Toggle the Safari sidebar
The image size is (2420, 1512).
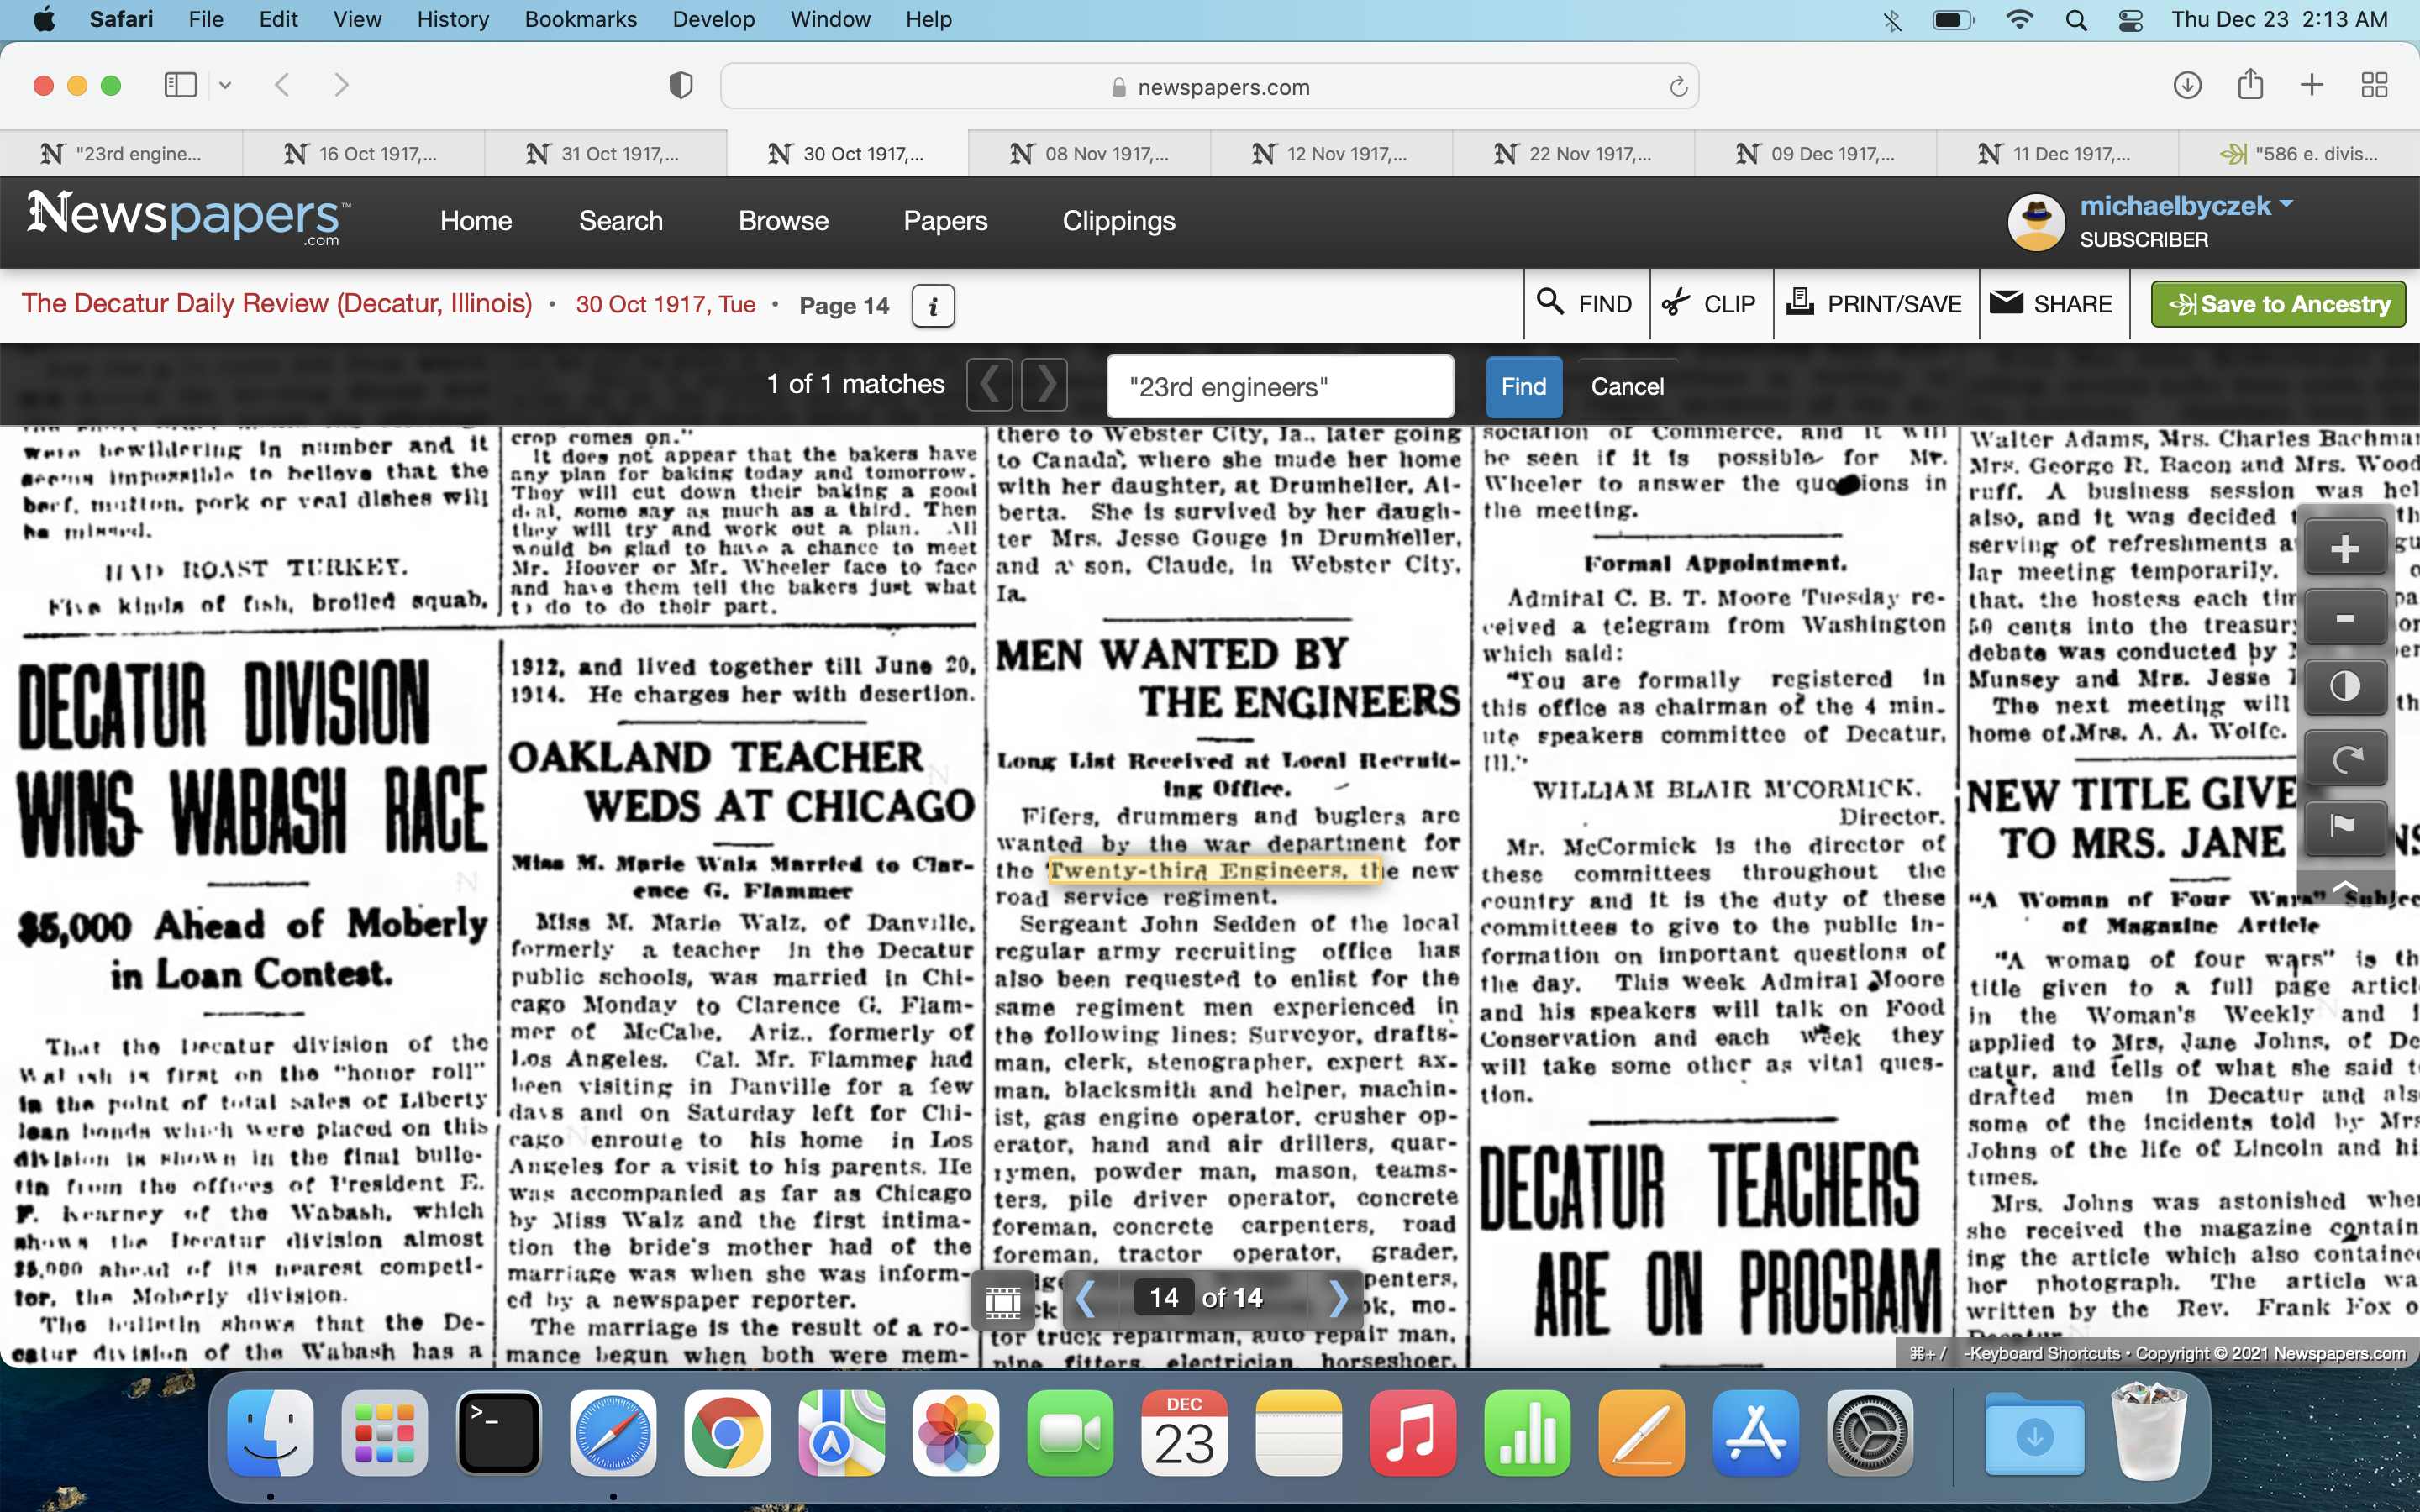coord(181,86)
